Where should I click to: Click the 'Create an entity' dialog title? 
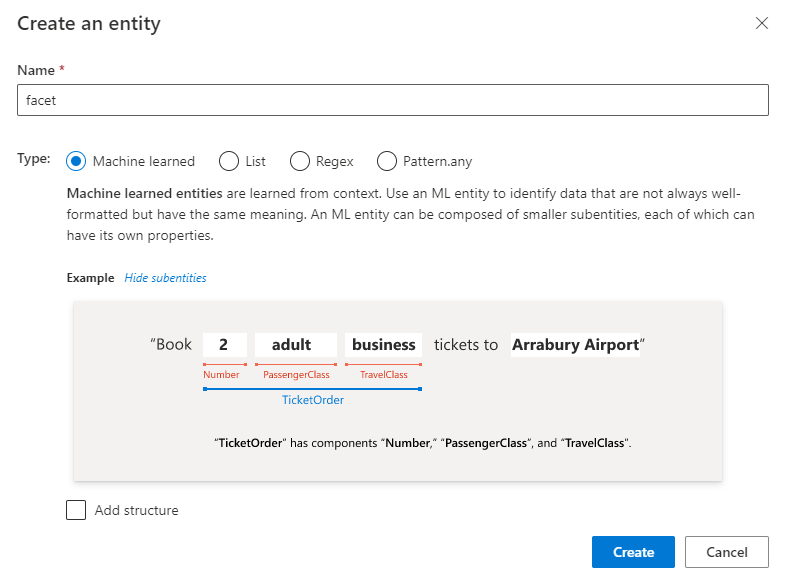click(89, 23)
